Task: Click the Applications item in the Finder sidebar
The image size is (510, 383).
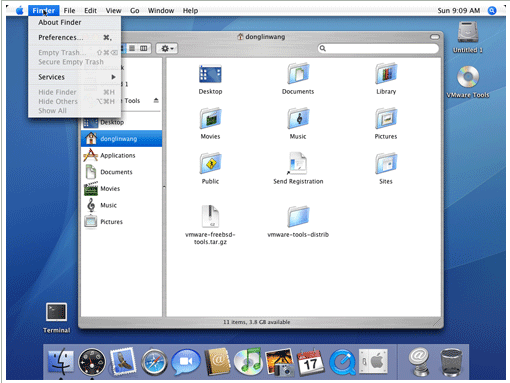Action: 121,155
